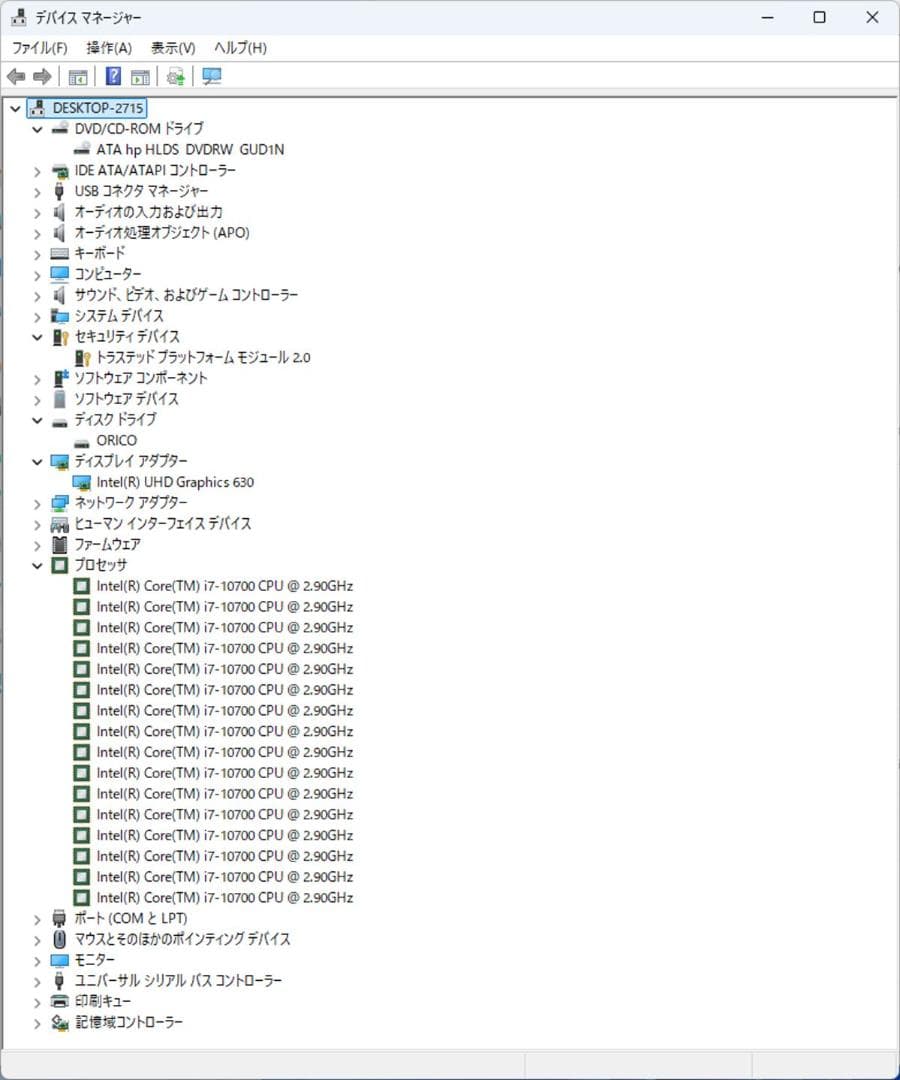Expand the ネットワーク アダプター category
Image resolution: width=900 pixels, height=1080 pixels.
click(x=37, y=502)
